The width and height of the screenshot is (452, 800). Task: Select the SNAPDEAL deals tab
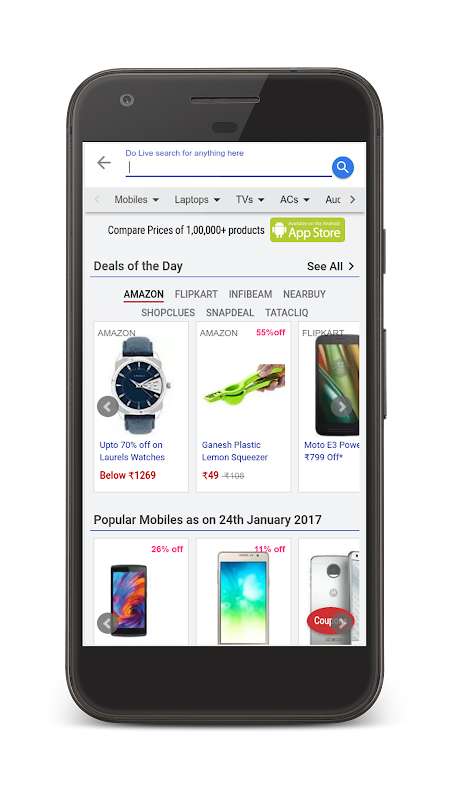[230, 313]
